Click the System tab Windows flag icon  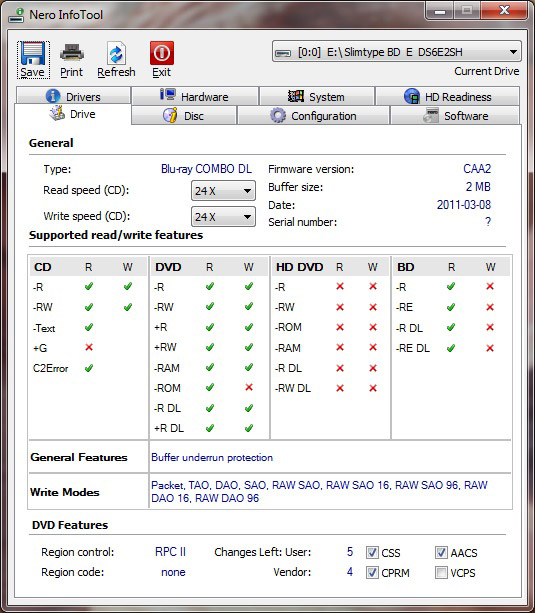point(296,96)
